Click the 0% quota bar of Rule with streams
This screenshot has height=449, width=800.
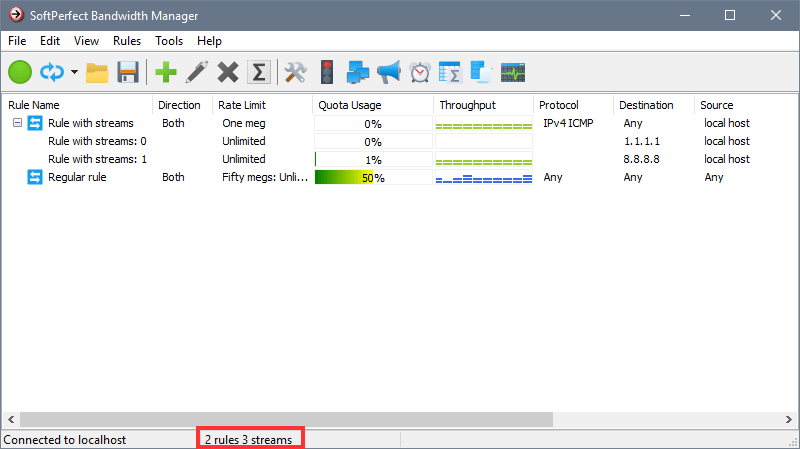tap(373, 123)
